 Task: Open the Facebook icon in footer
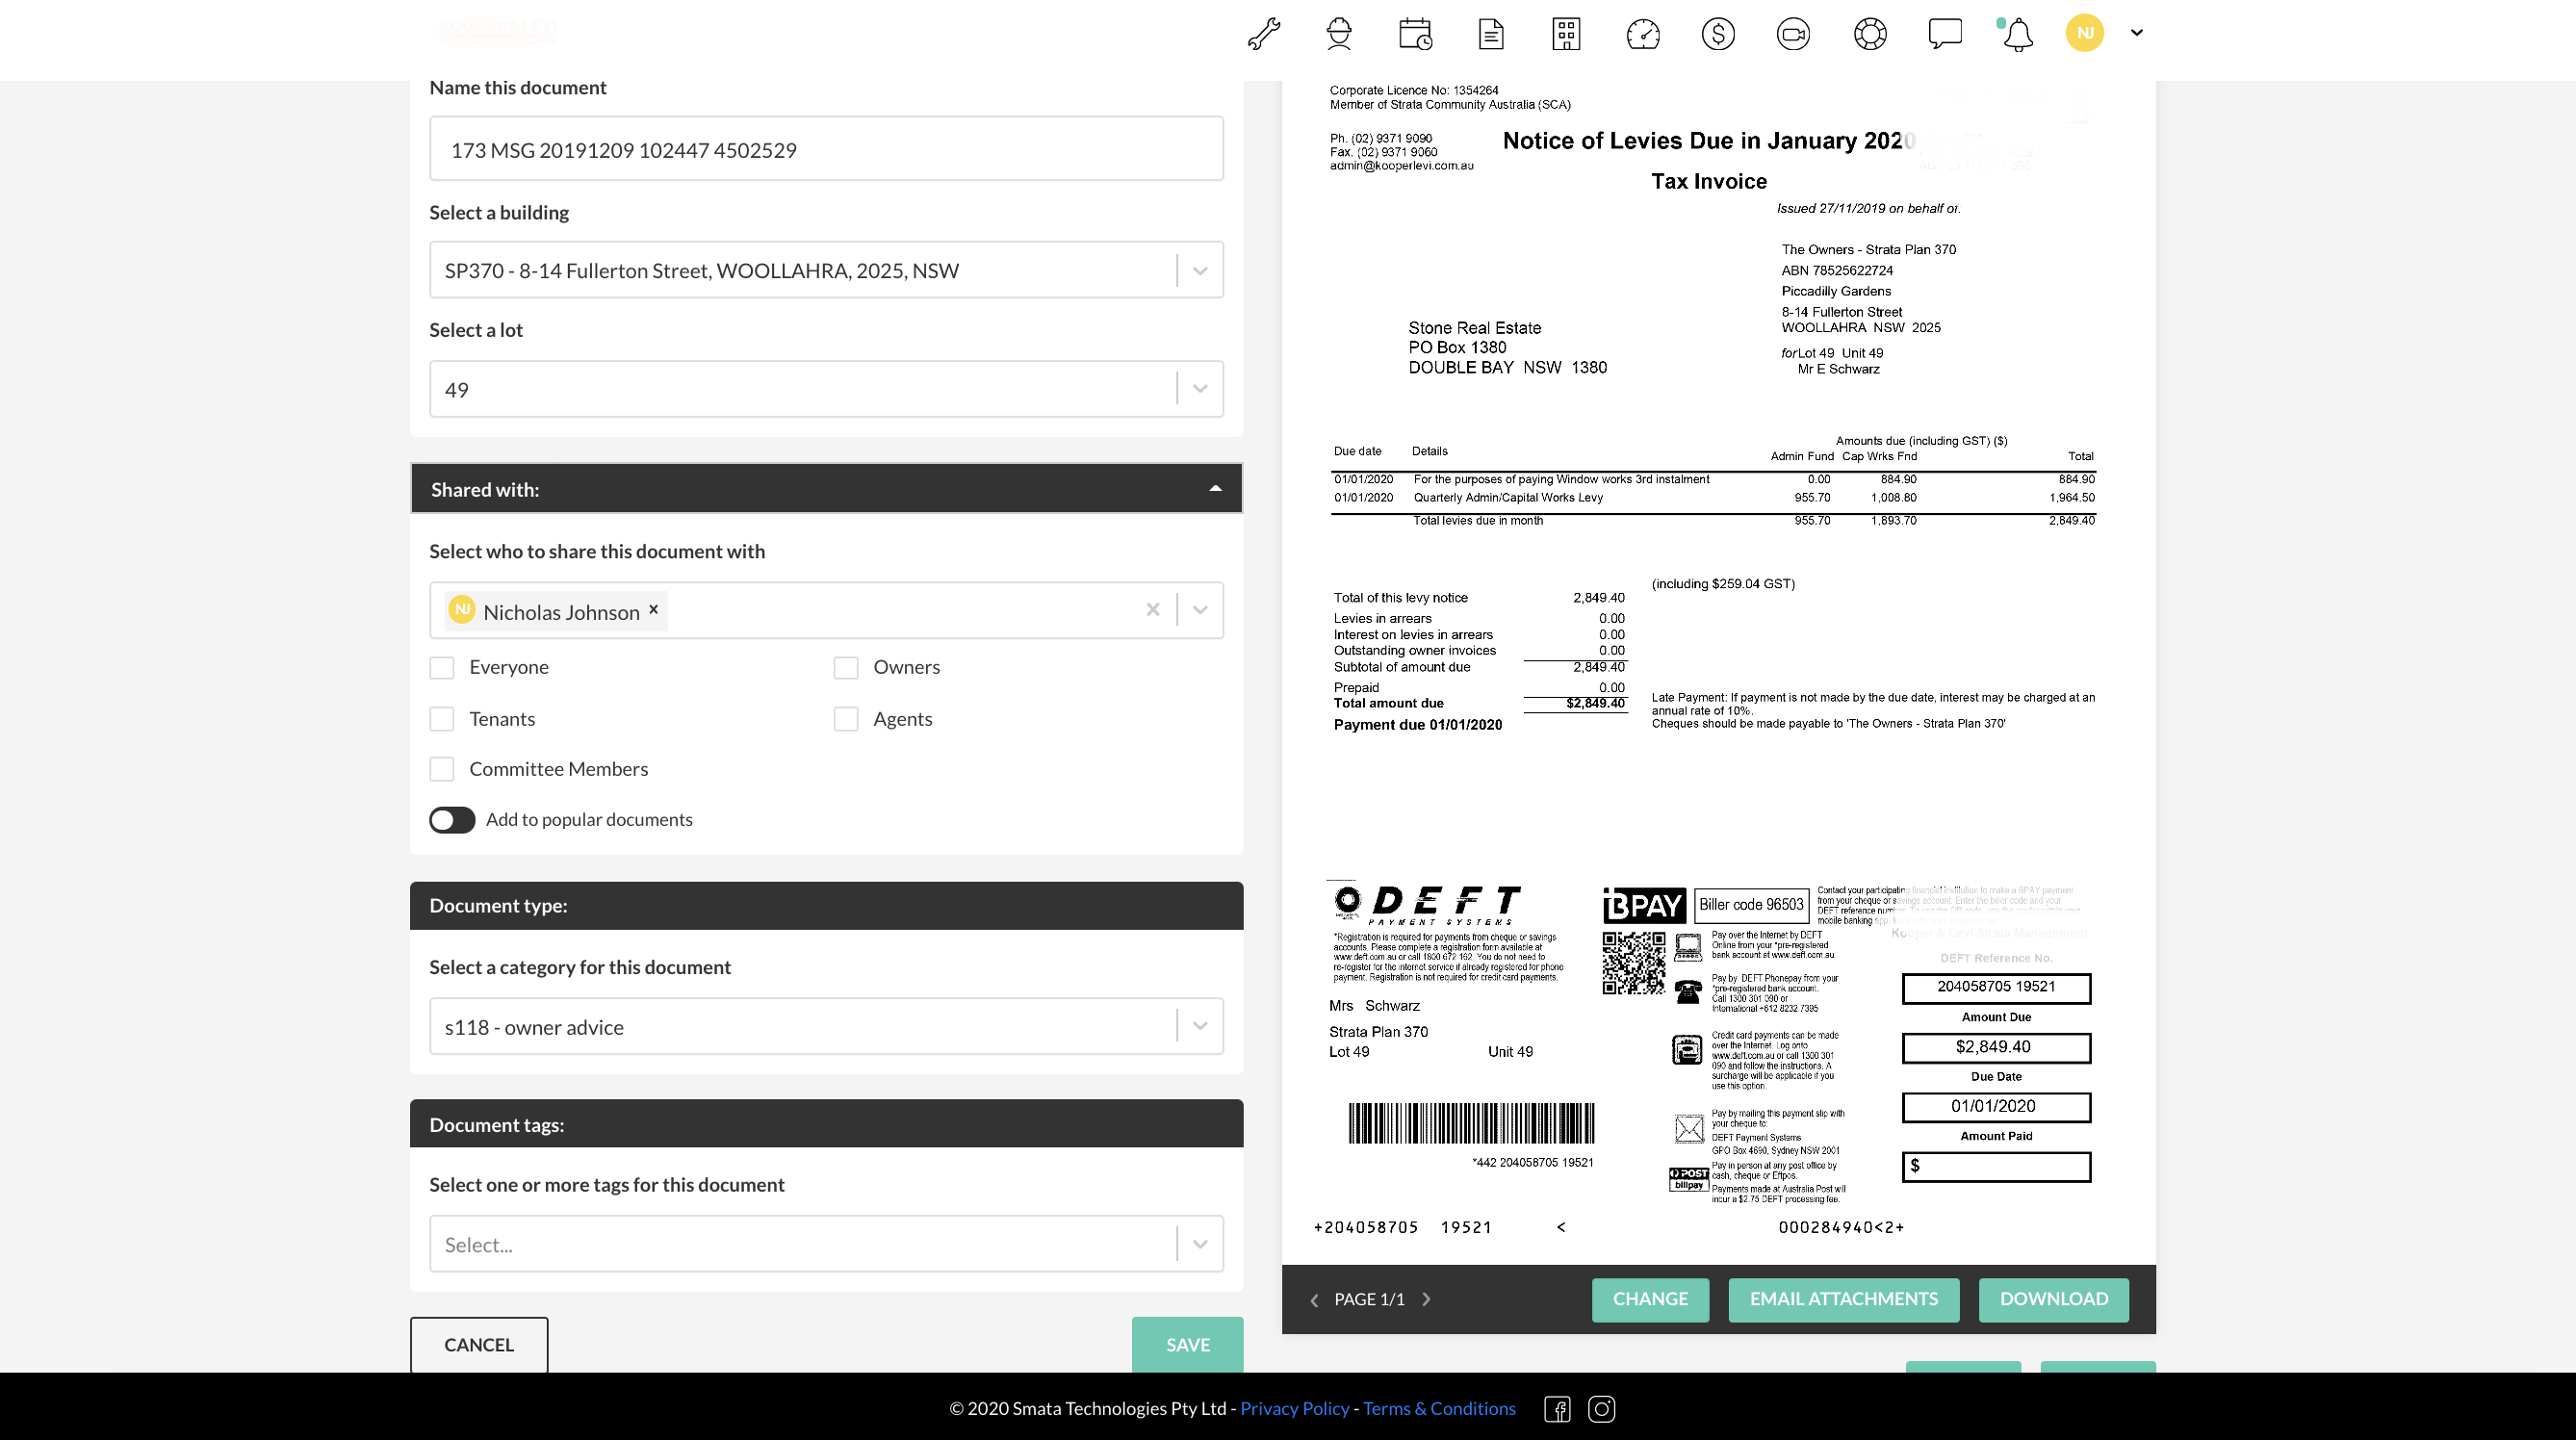point(1558,1409)
